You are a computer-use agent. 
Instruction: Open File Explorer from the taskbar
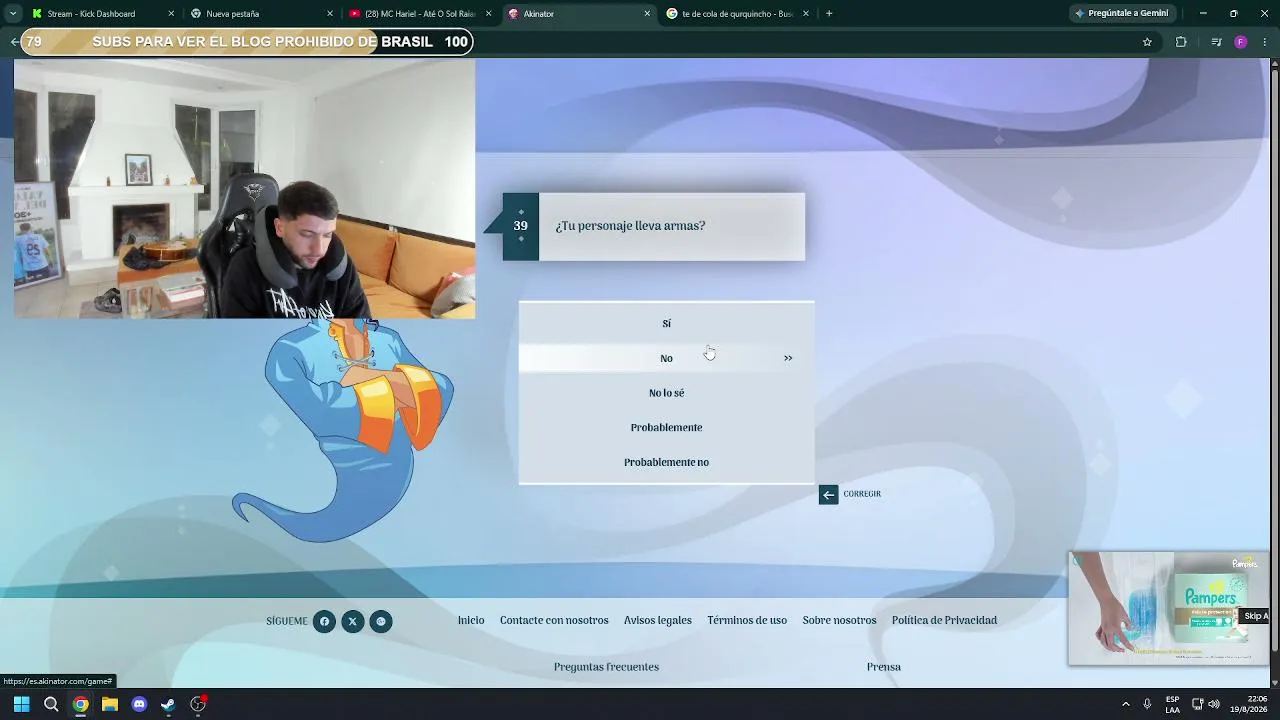coord(110,704)
